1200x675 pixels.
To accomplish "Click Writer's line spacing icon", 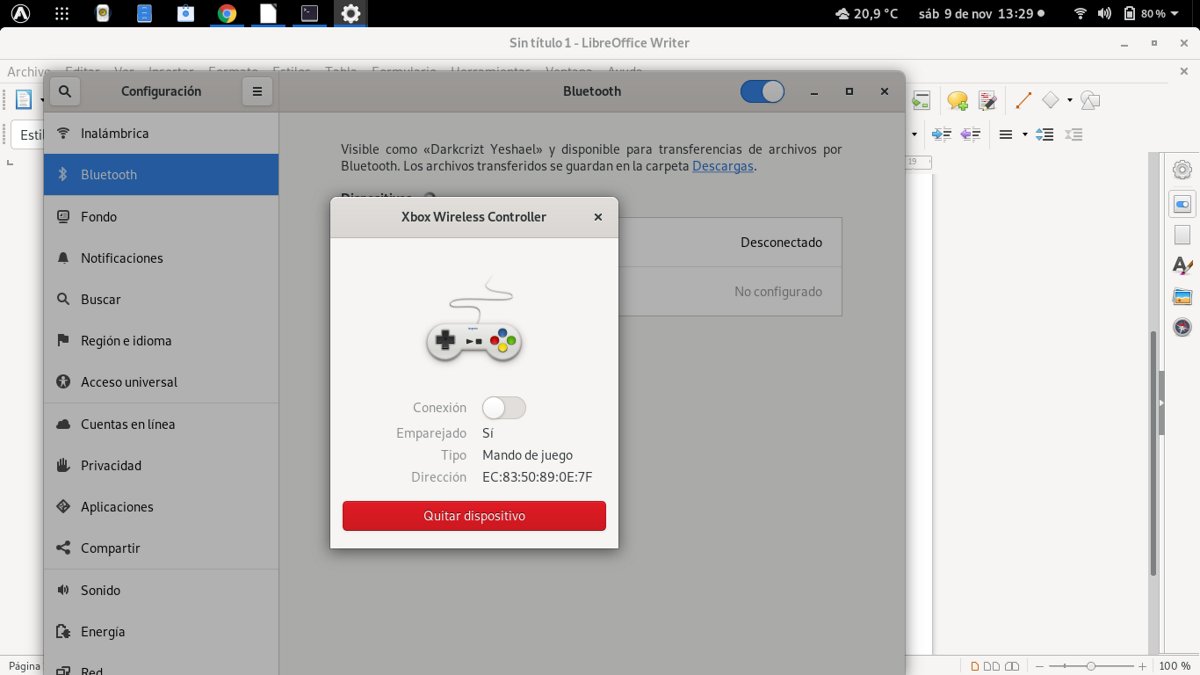I will click(1006, 134).
